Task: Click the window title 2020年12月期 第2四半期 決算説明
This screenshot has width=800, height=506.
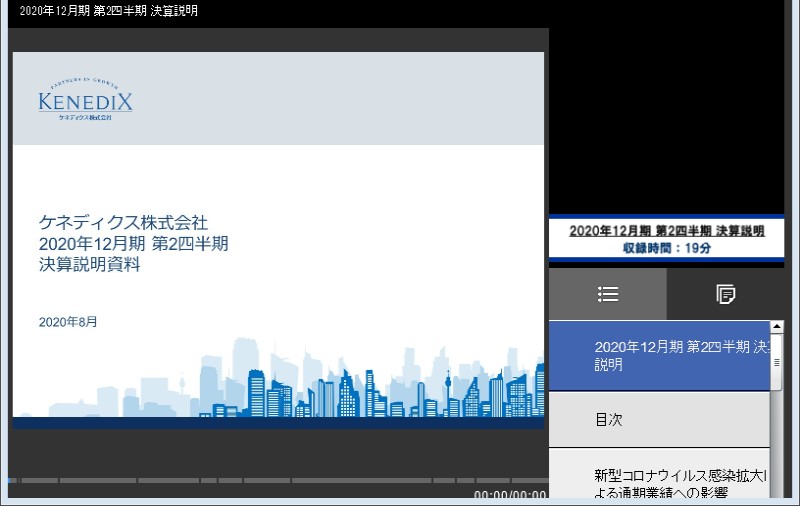Action: [x=109, y=11]
